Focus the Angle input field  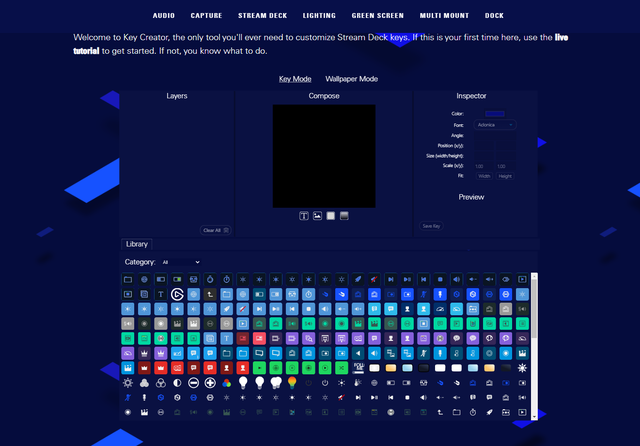pos(495,135)
